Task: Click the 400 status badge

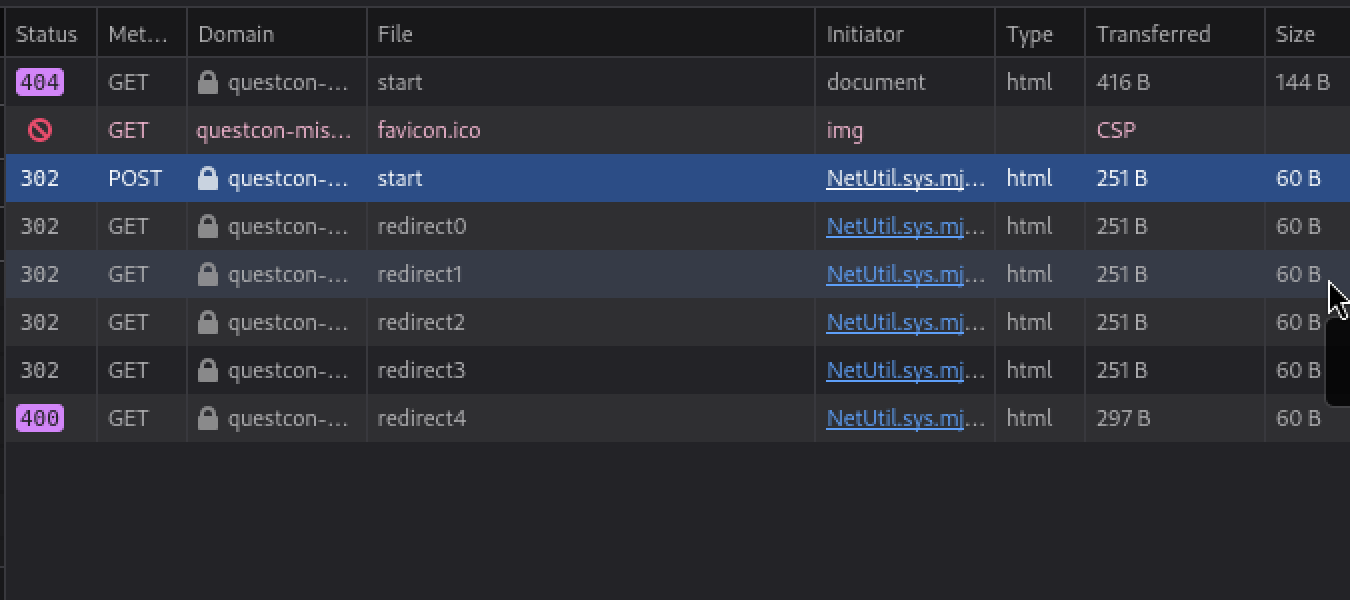Action: (40, 418)
